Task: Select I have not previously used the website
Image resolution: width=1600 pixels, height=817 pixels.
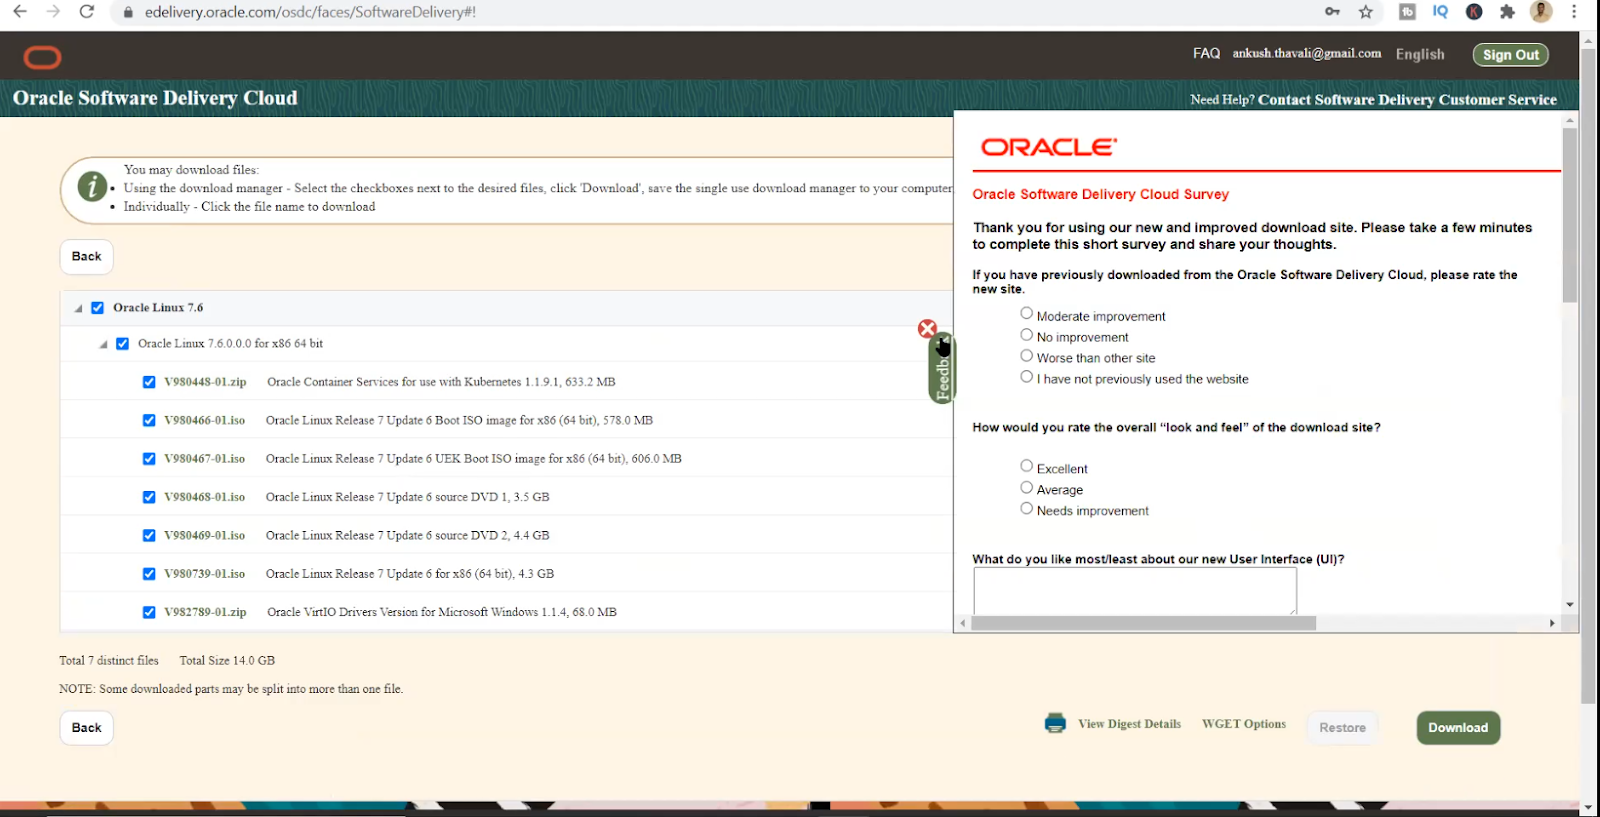Action: tap(1026, 377)
